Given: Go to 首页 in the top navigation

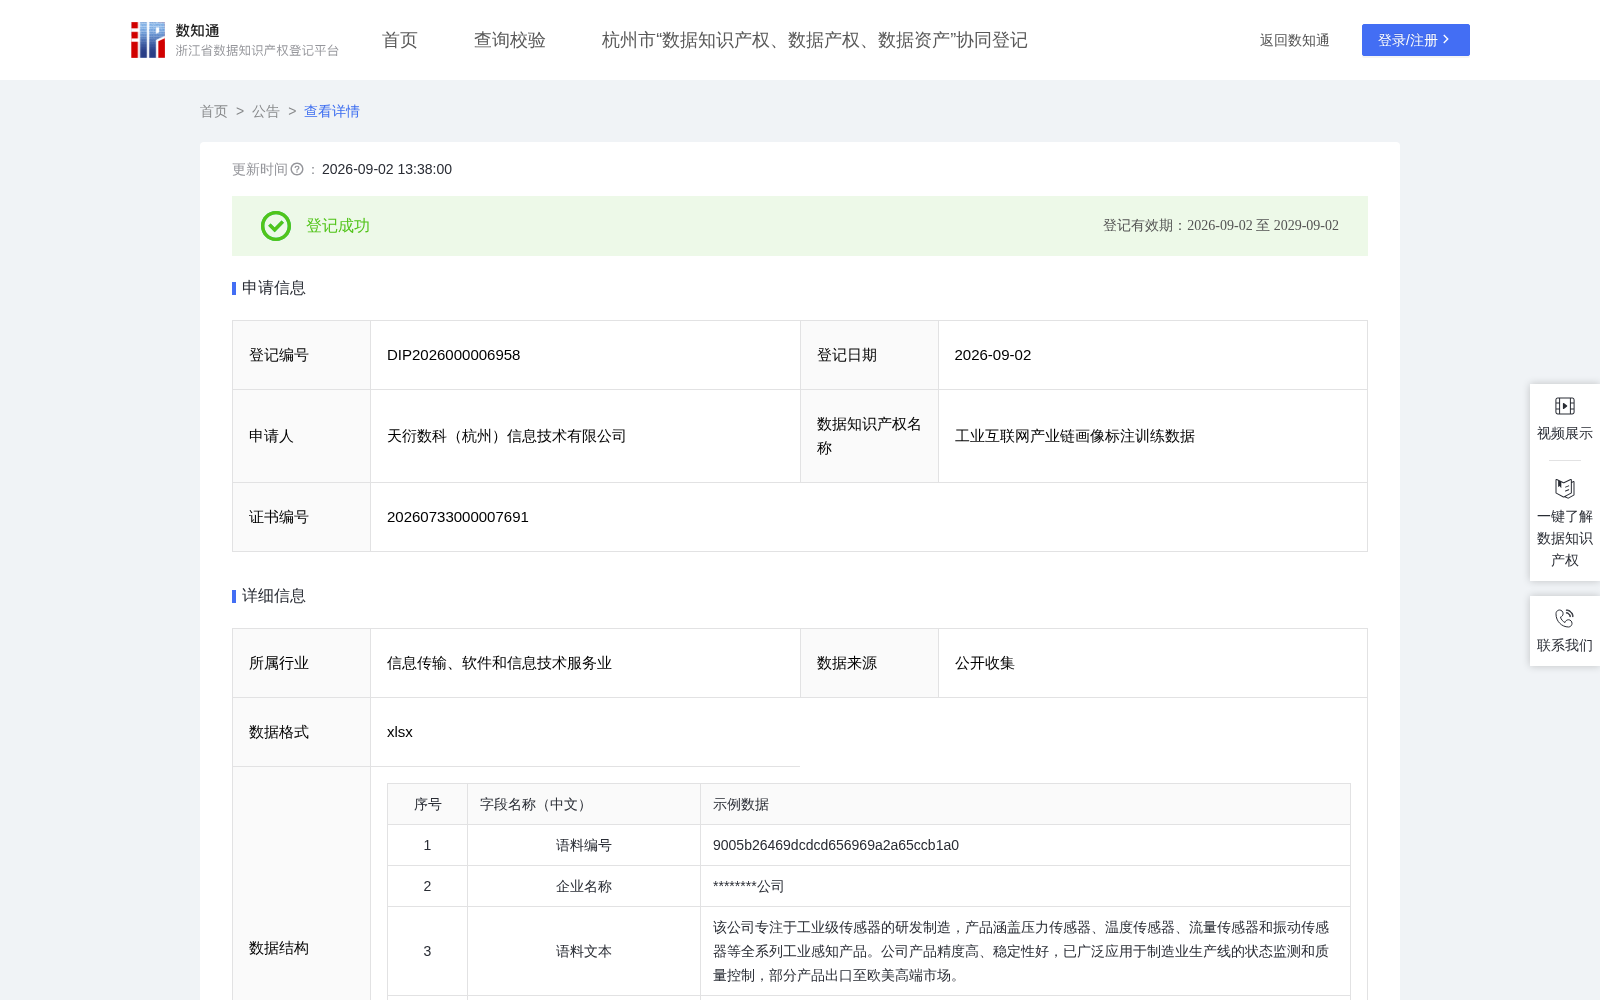Looking at the screenshot, I should (x=400, y=40).
